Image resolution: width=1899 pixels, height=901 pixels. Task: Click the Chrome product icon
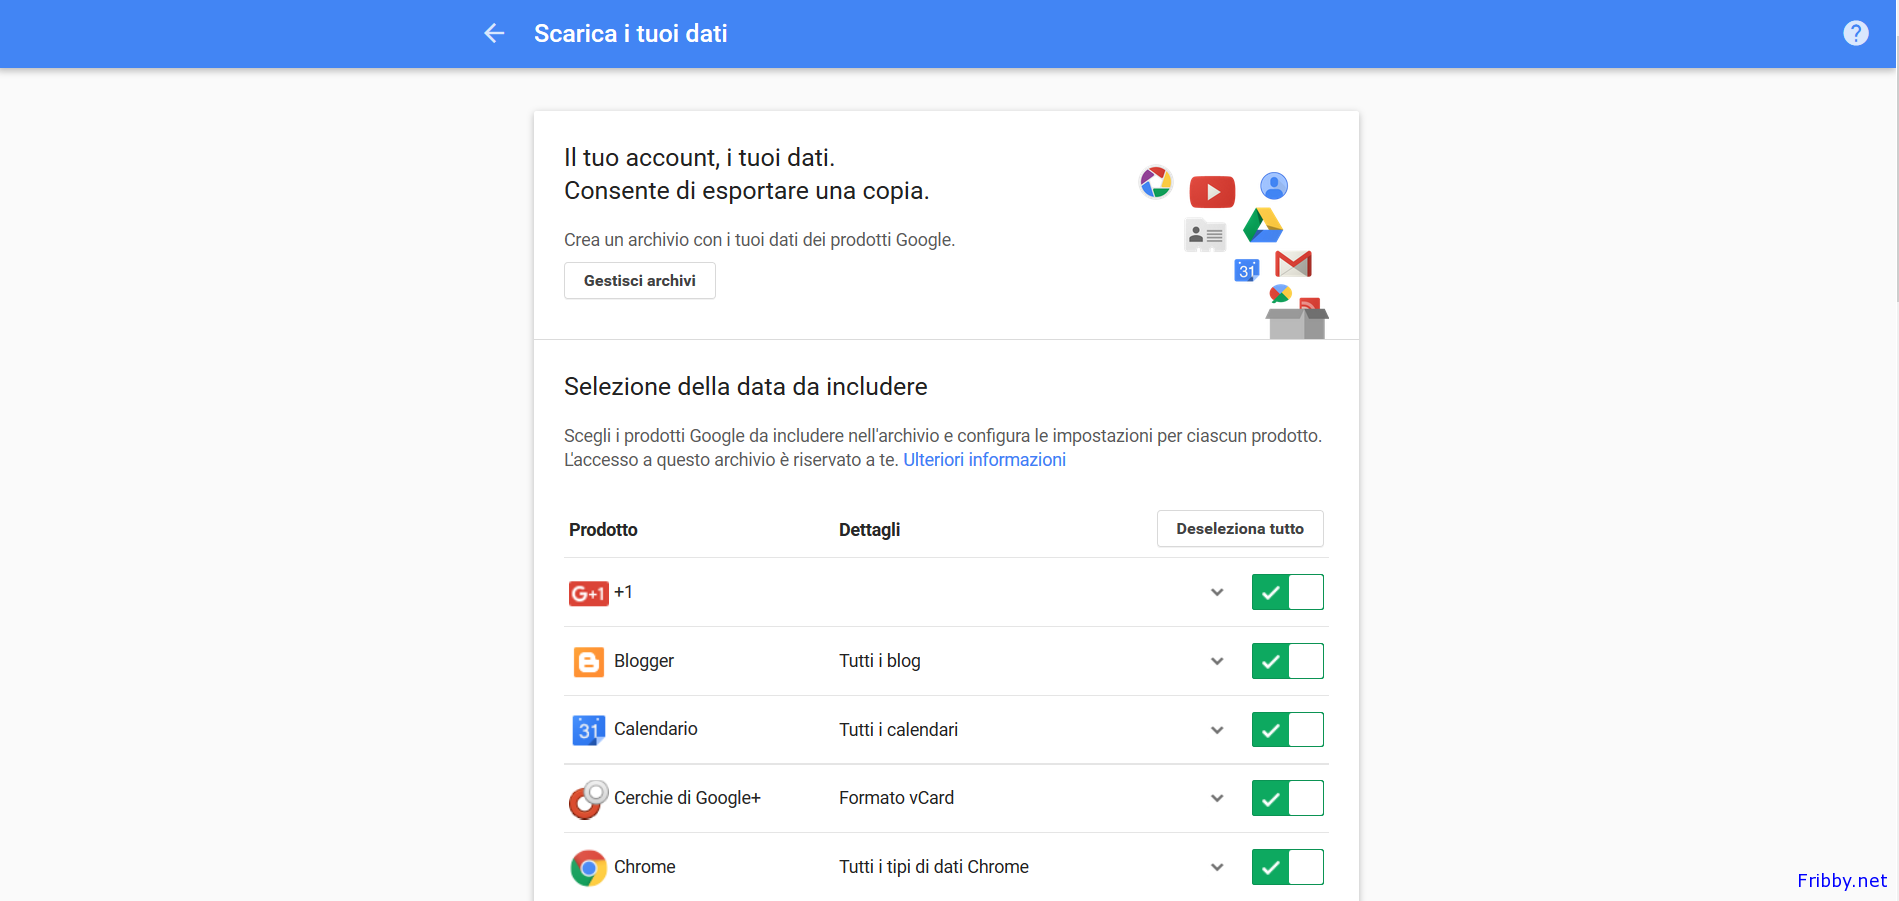(588, 867)
